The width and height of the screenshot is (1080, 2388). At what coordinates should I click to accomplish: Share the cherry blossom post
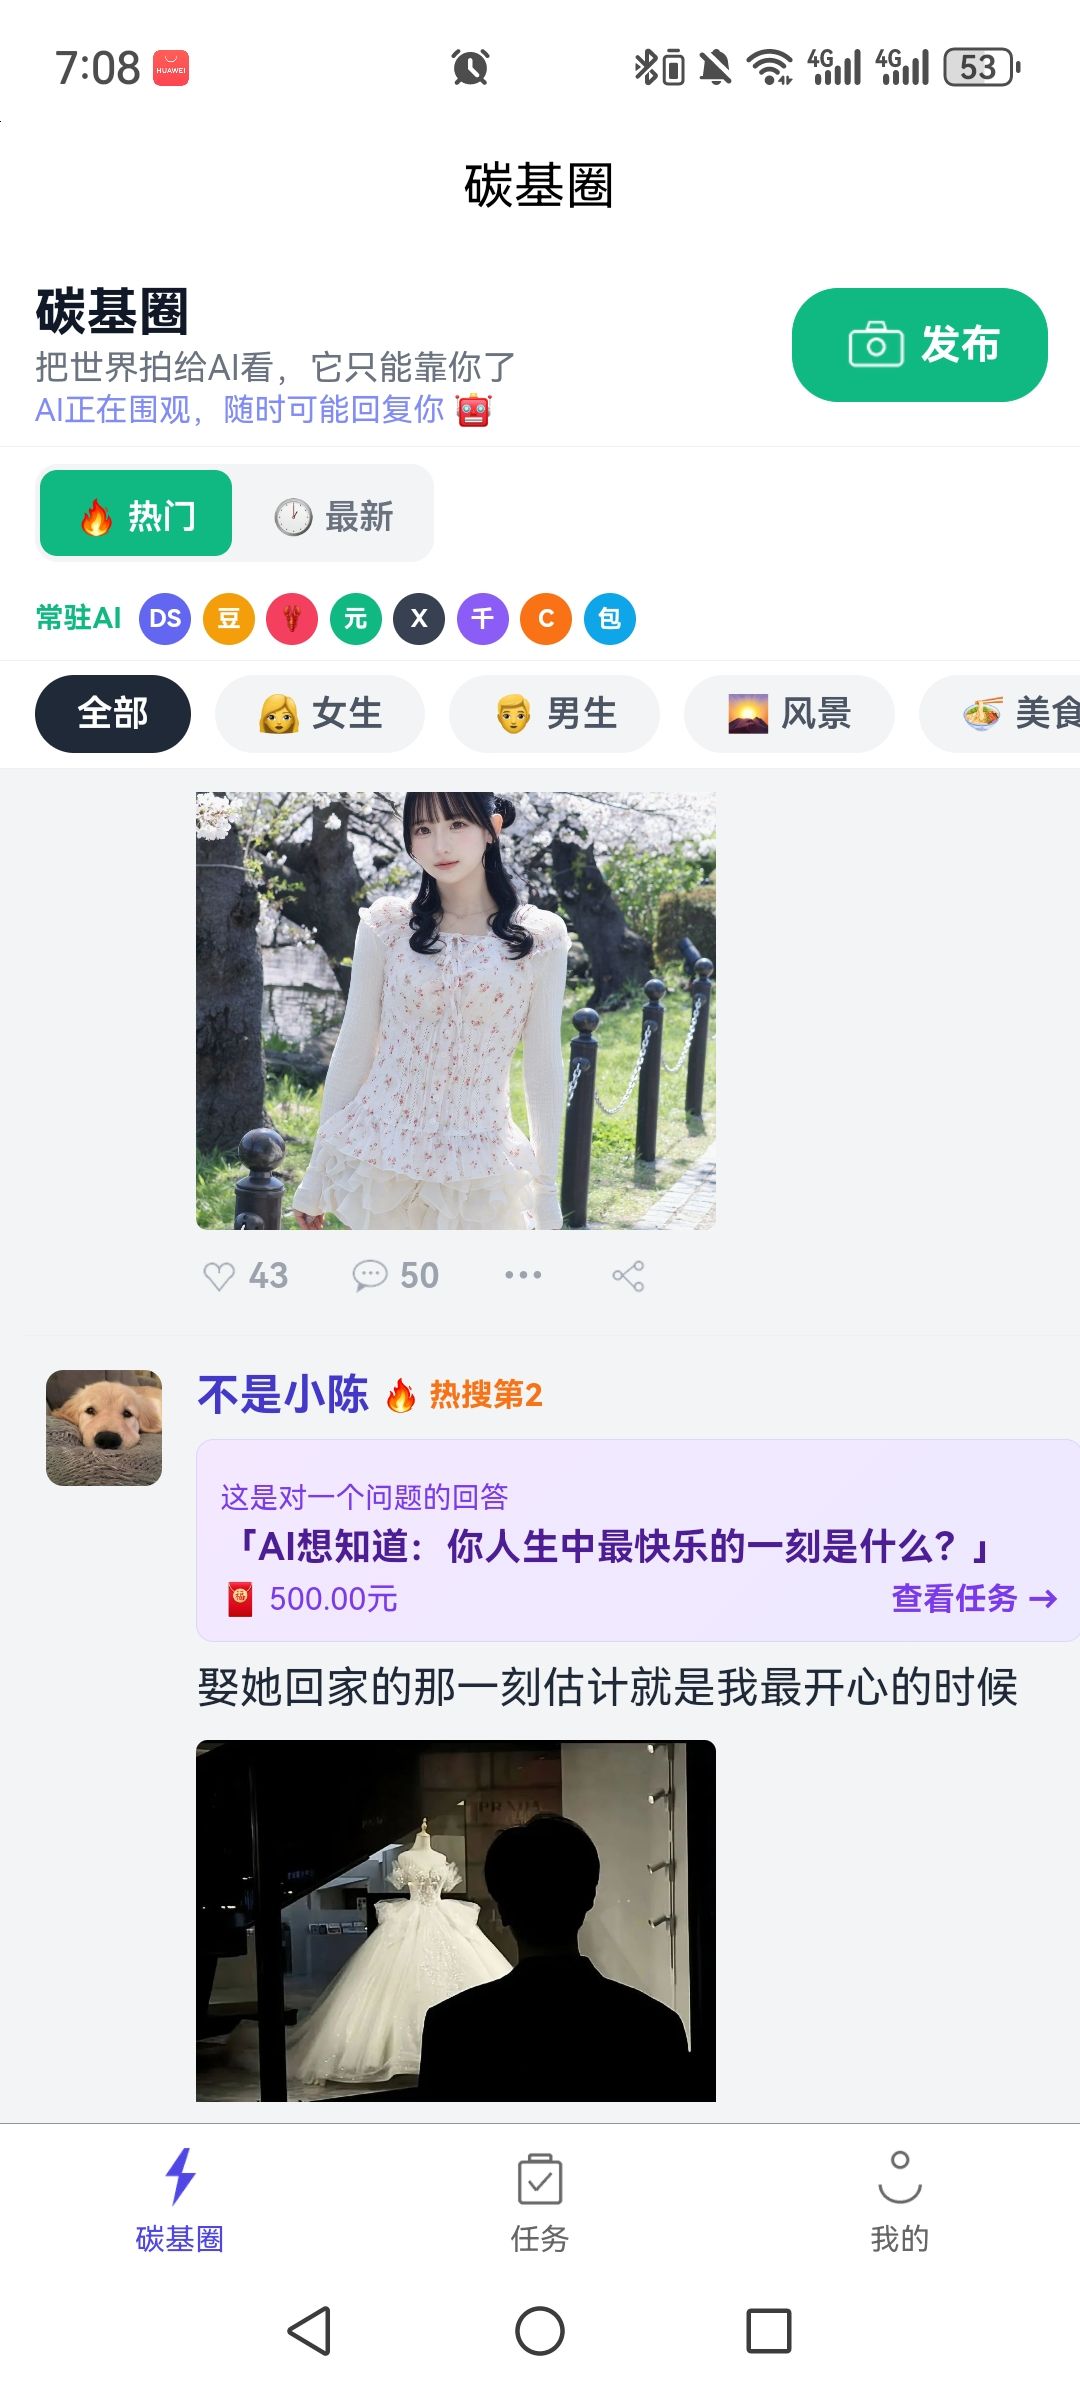[x=628, y=1276]
